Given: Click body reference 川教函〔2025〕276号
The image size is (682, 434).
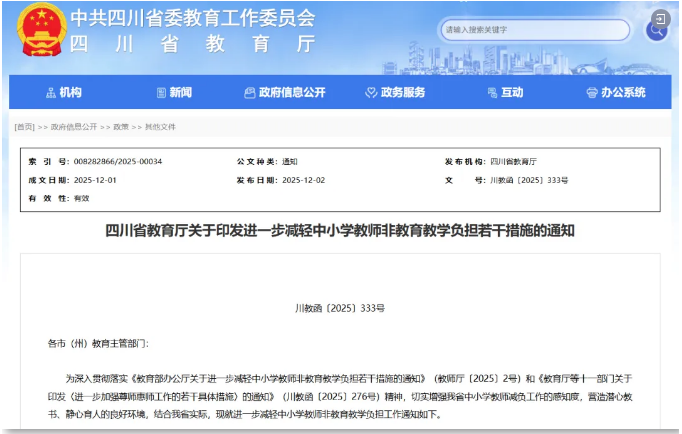Looking at the screenshot, I should tap(333, 397).
